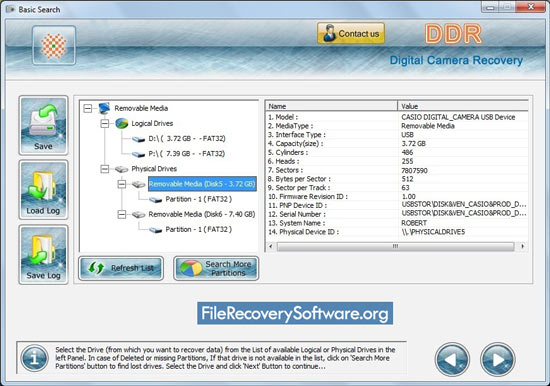The height and width of the screenshot is (386, 550).
Task: Collapse the Removable Media root node
Action: (x=88, y=108)
